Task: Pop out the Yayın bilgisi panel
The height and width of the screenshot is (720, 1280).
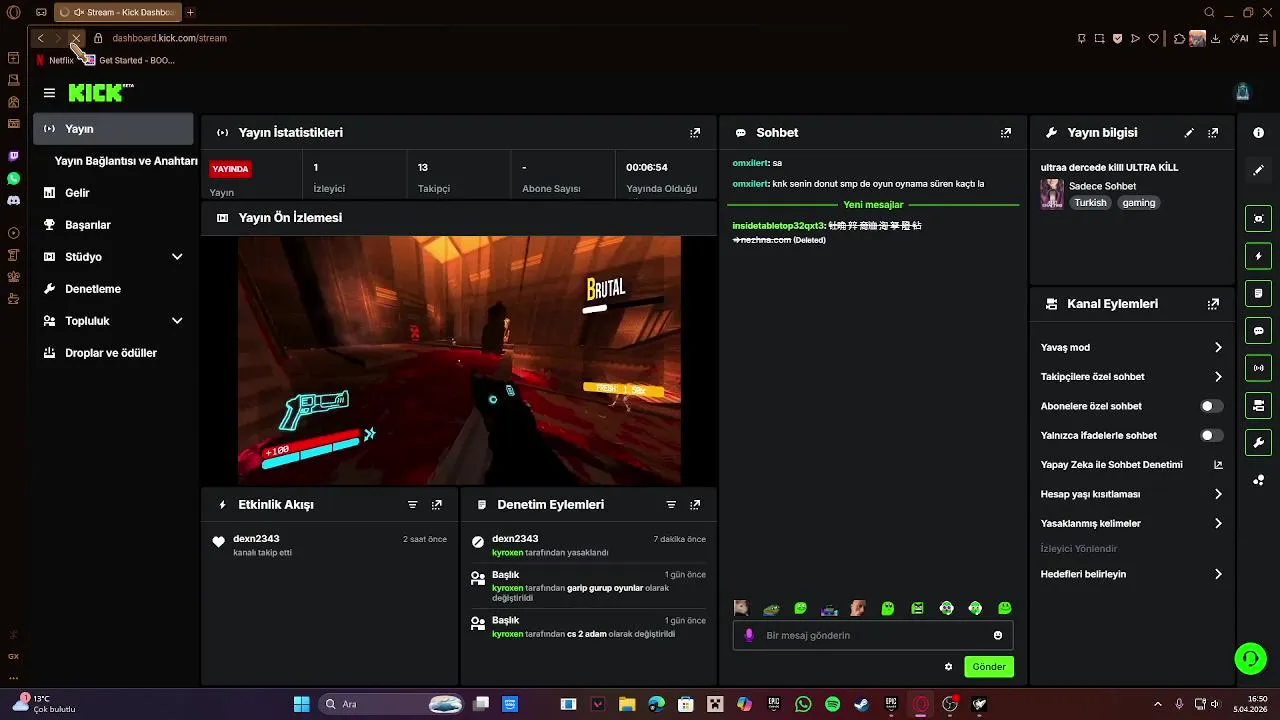Action: pos(1213,133)
